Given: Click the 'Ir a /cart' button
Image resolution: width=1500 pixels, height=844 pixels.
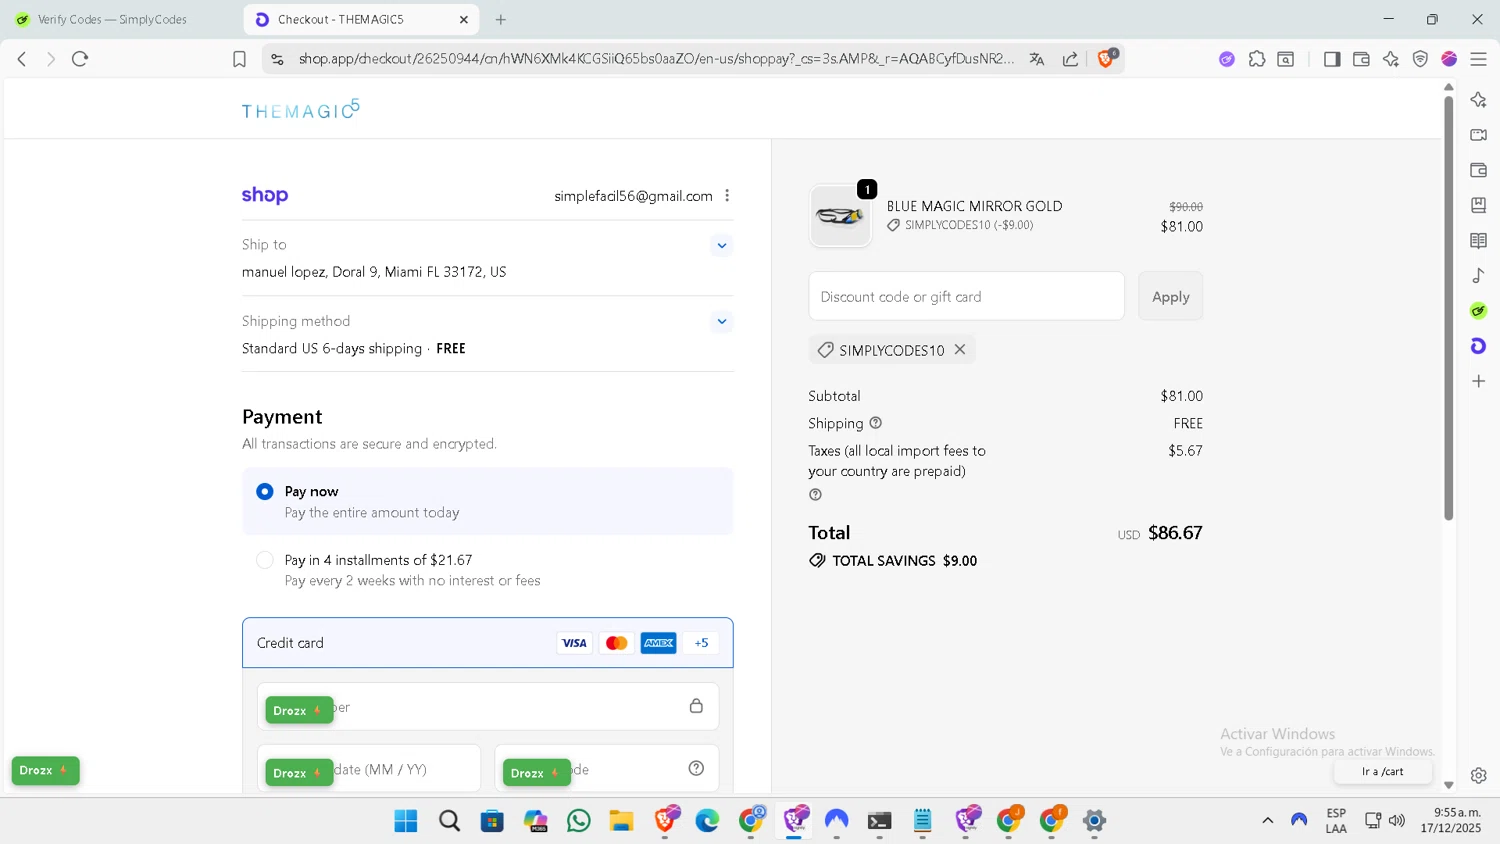Looking at the screenshot, I should [1383, 771].
